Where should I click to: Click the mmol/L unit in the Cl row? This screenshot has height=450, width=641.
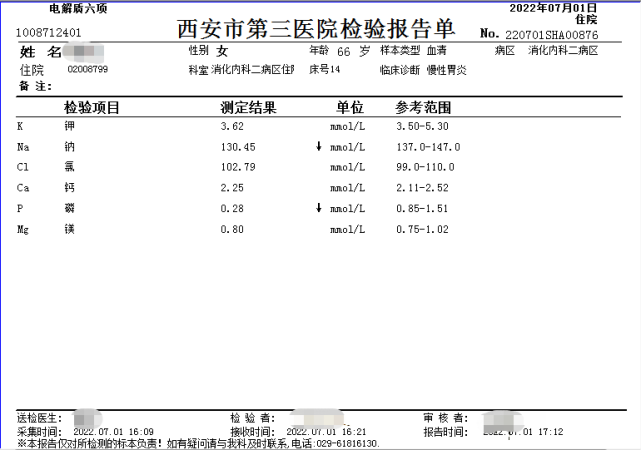click(x=347, y=168)
